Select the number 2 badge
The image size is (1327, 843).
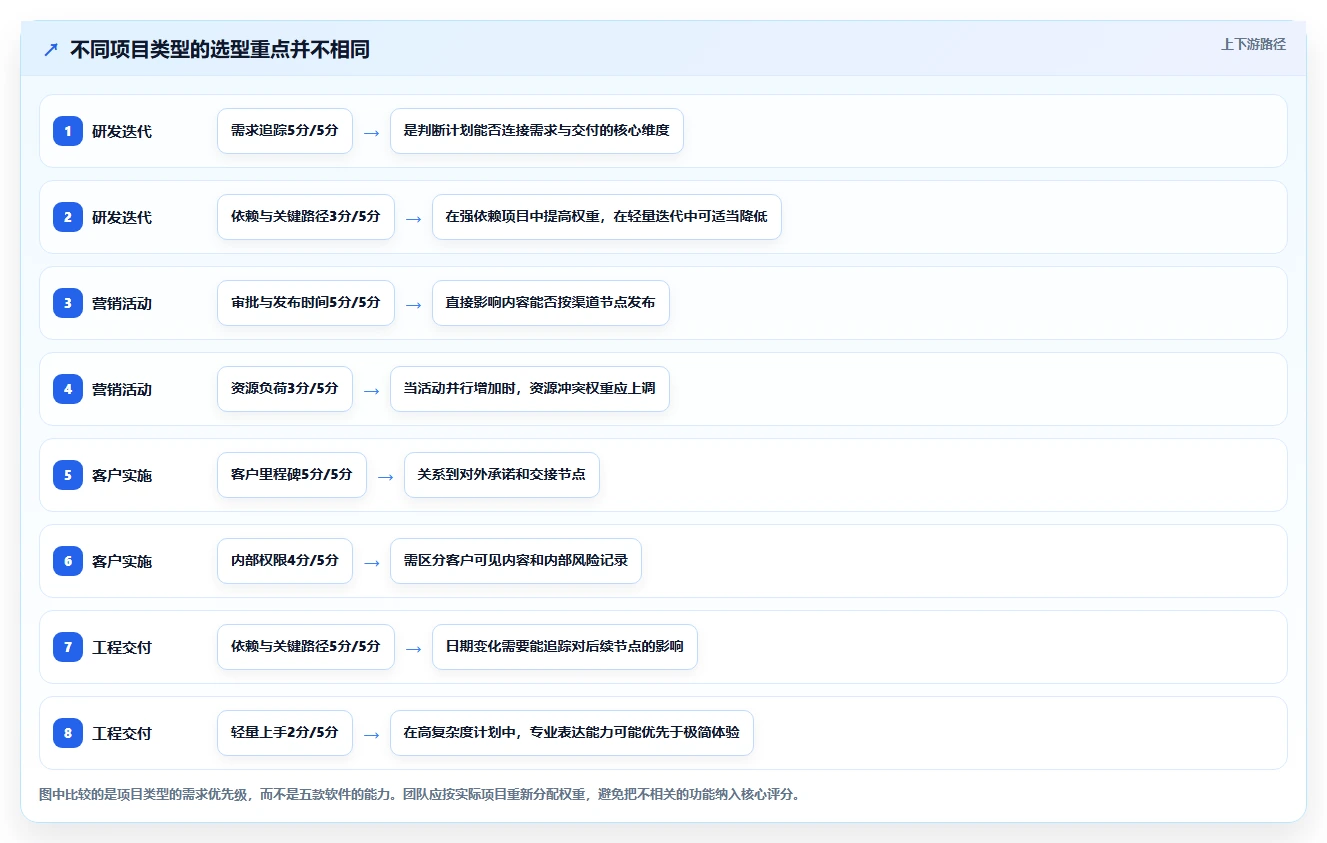(x=68, y=217)
